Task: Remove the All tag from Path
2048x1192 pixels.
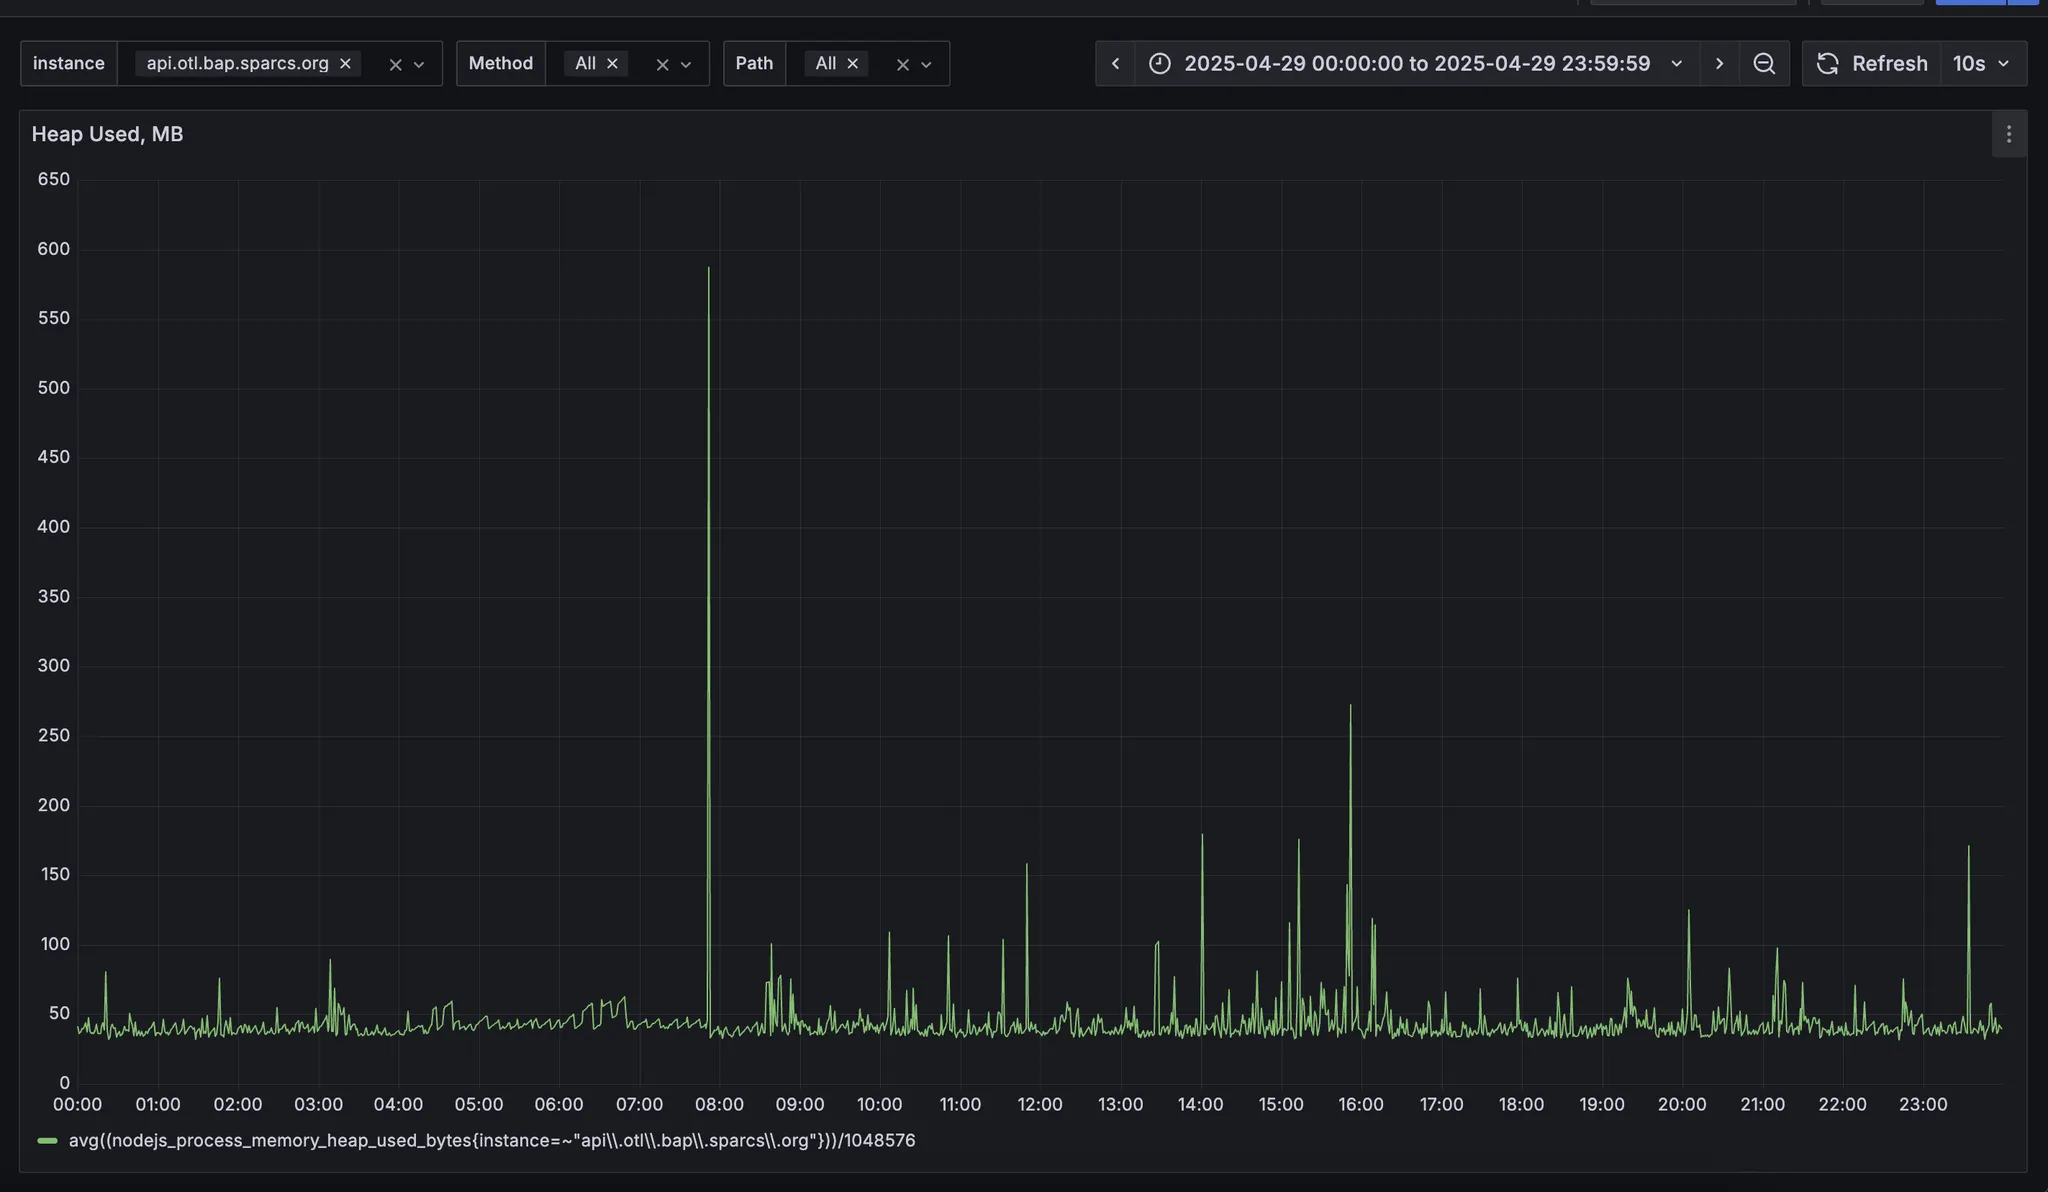Action: [x=852, y=64]
